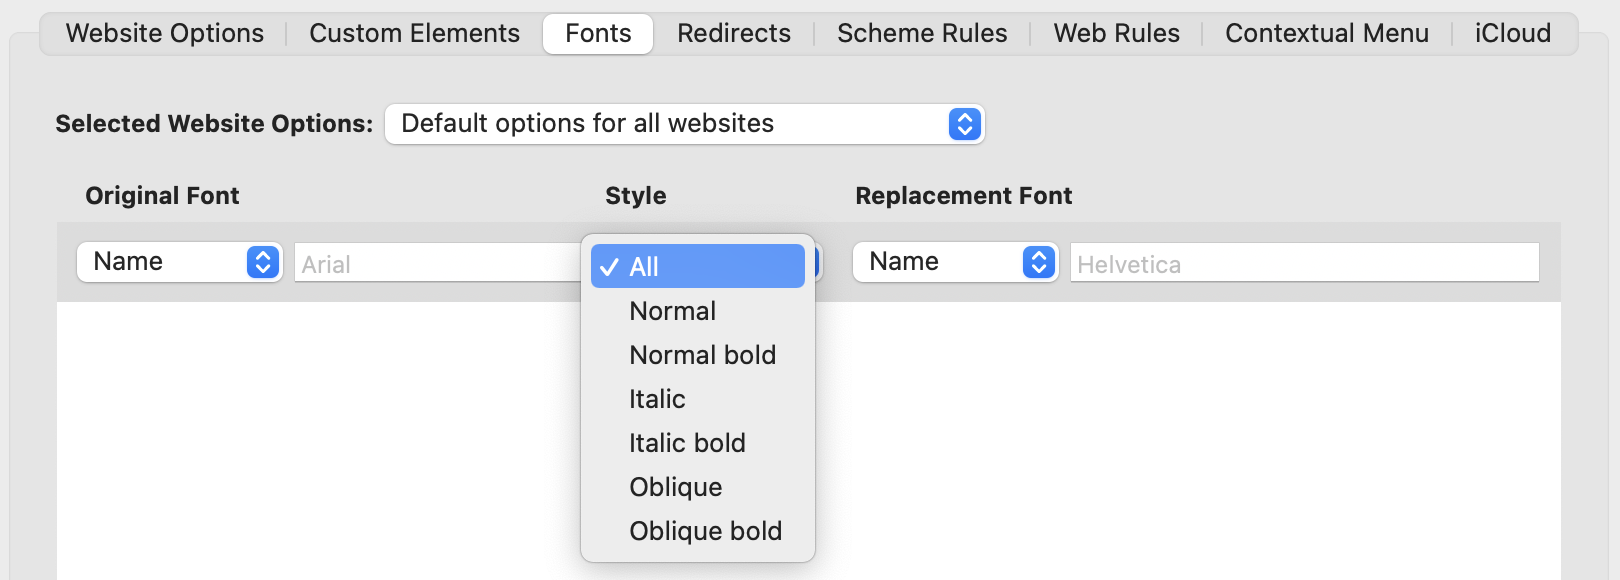Select Normal bold in style list

click(x=702, y=355)
